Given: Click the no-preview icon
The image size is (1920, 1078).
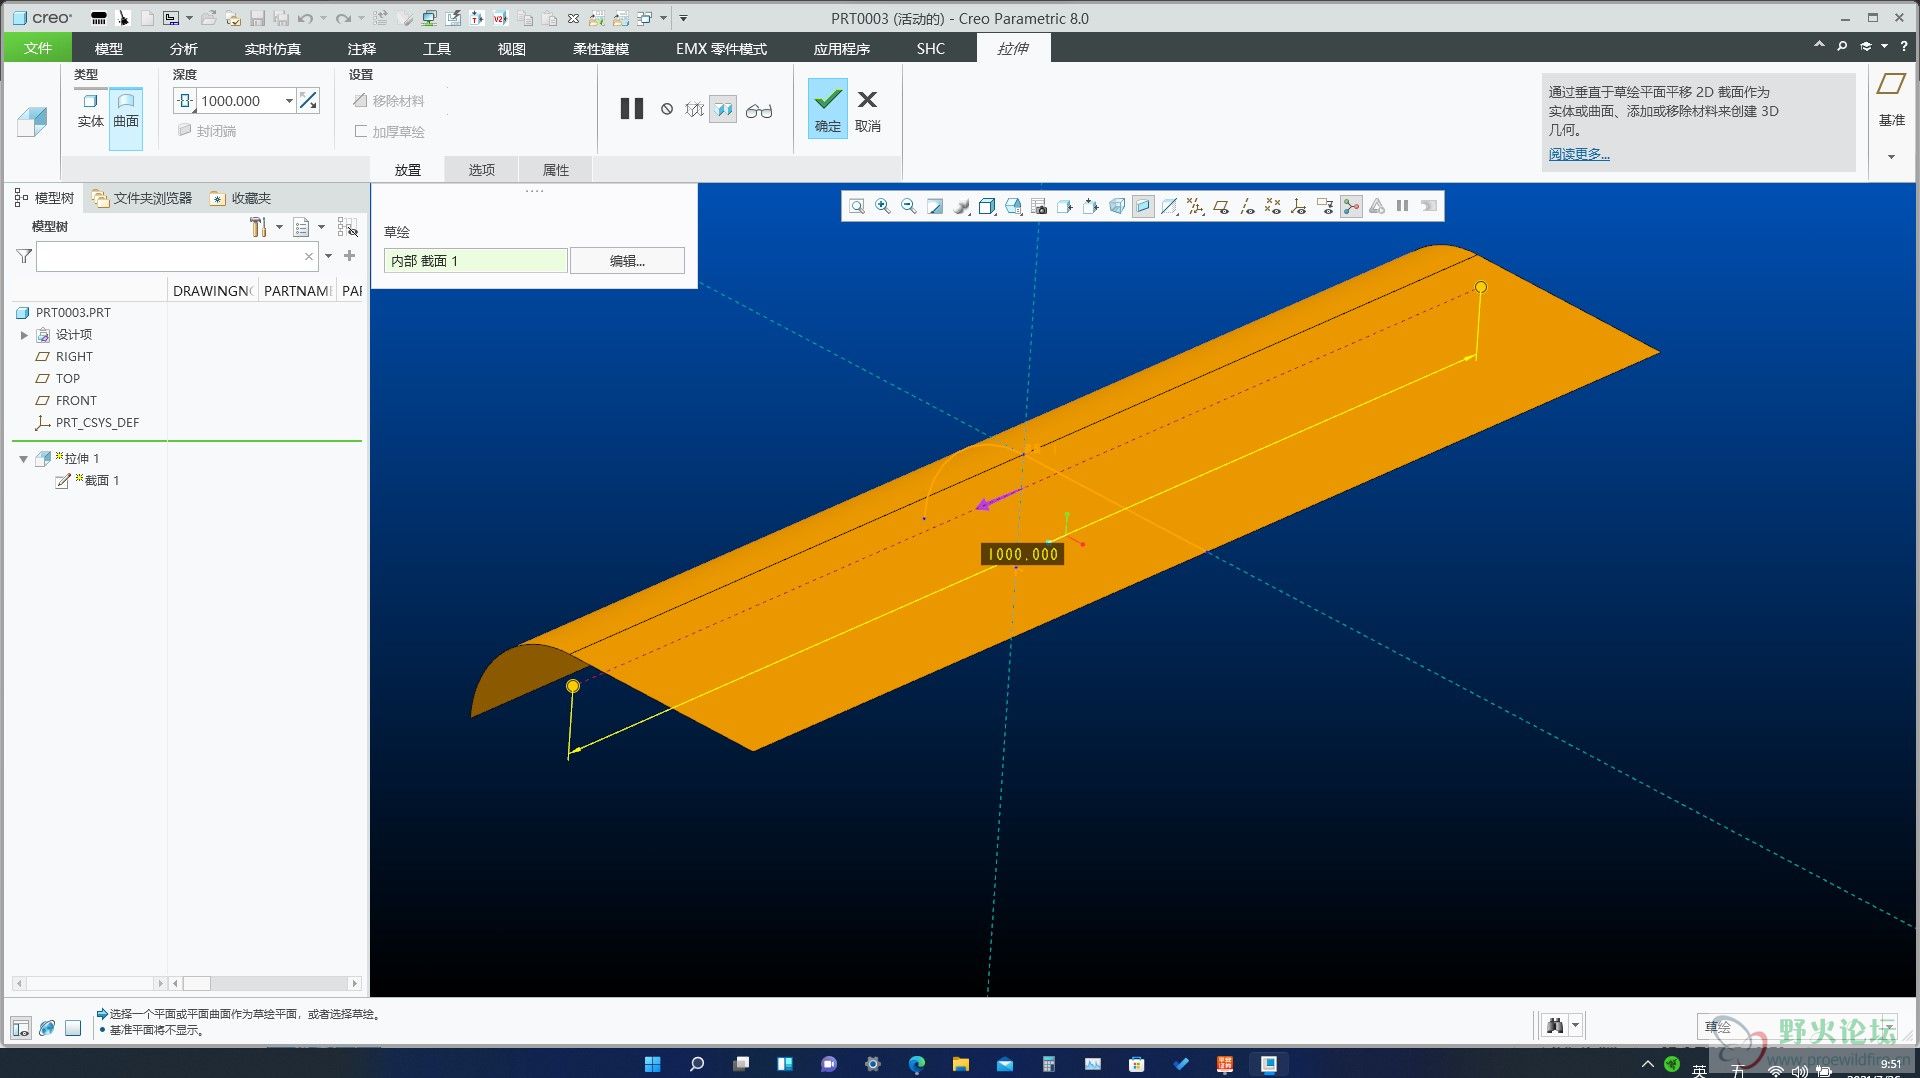Looking at the screenshot, I should [667, 109].
